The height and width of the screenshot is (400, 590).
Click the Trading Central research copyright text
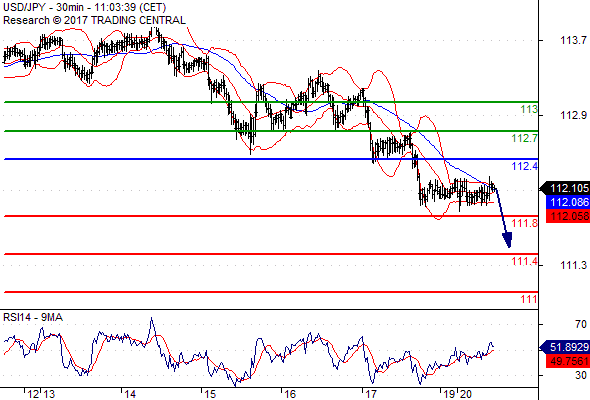(94, 20)
